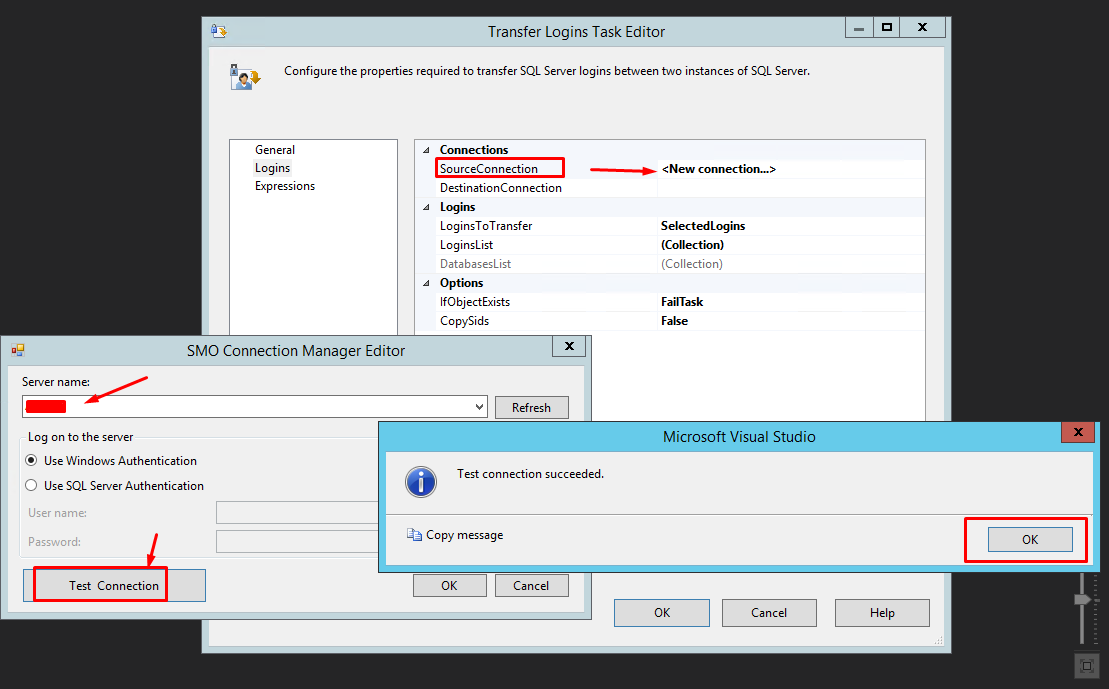Image resolution: width=1109 pixels, height=689 pixels.
Task: Click the zoom slider handle
Action: [1082, 599]
